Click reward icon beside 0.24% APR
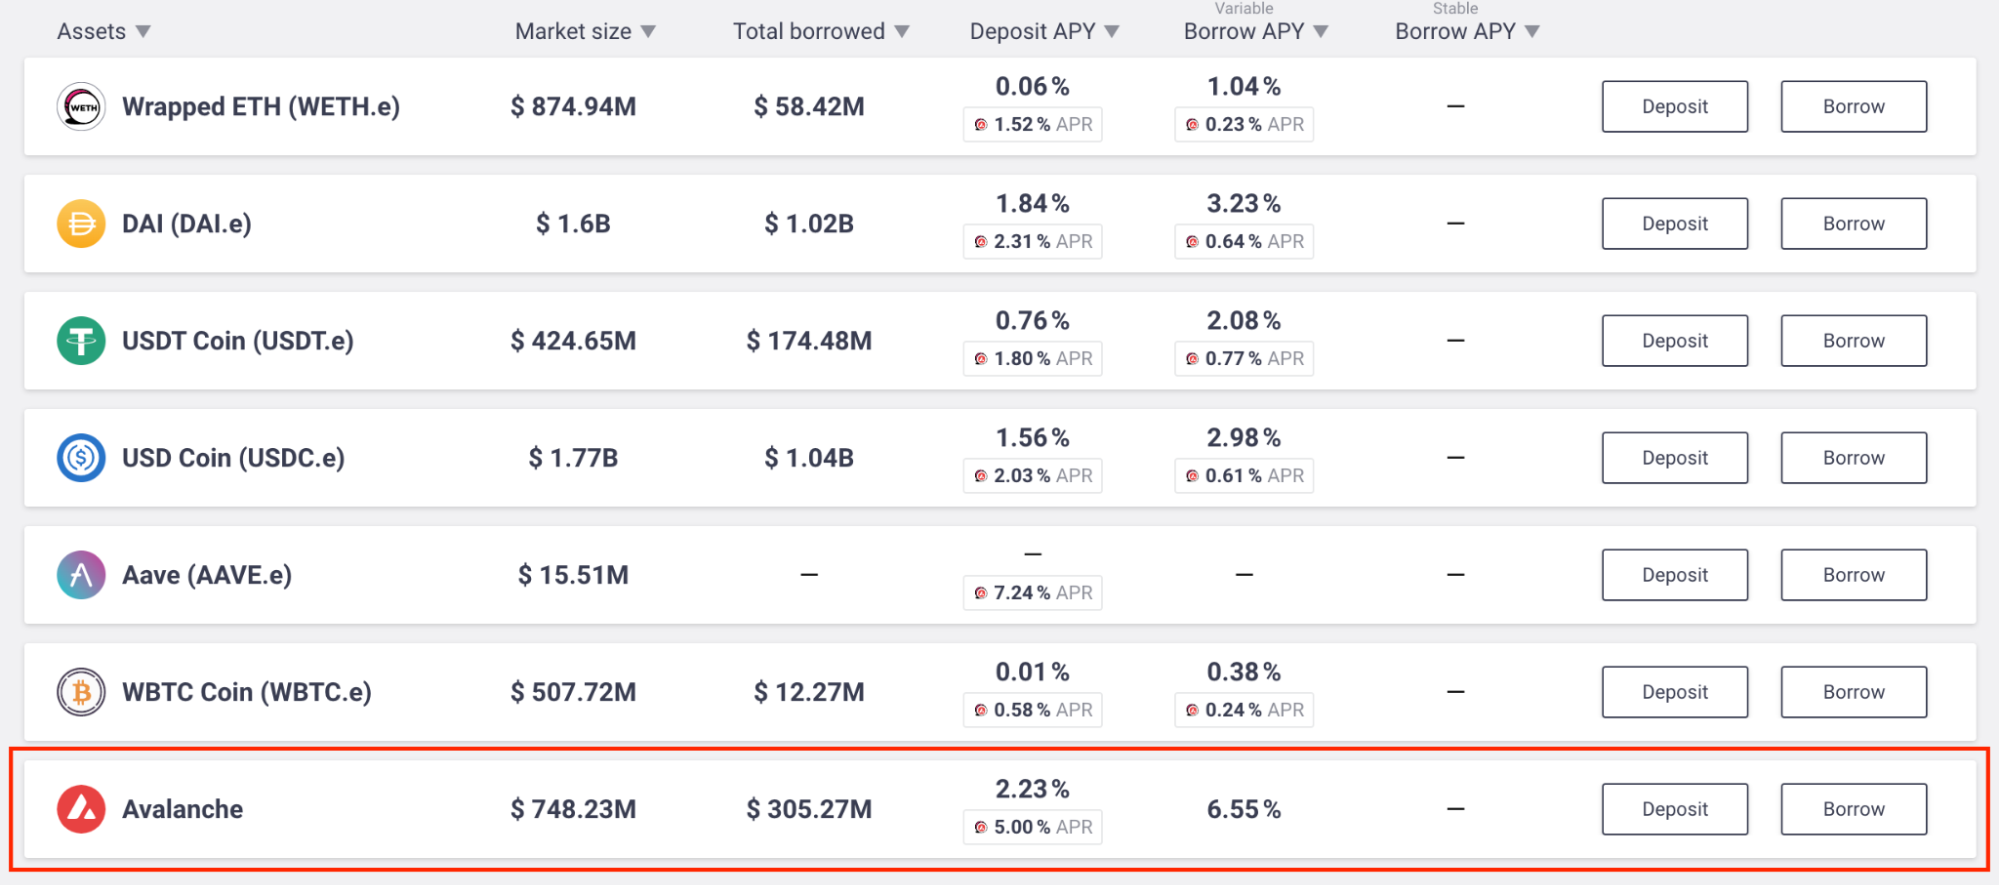This screenshot has height=886, width=1999. tap(1192, 710)
